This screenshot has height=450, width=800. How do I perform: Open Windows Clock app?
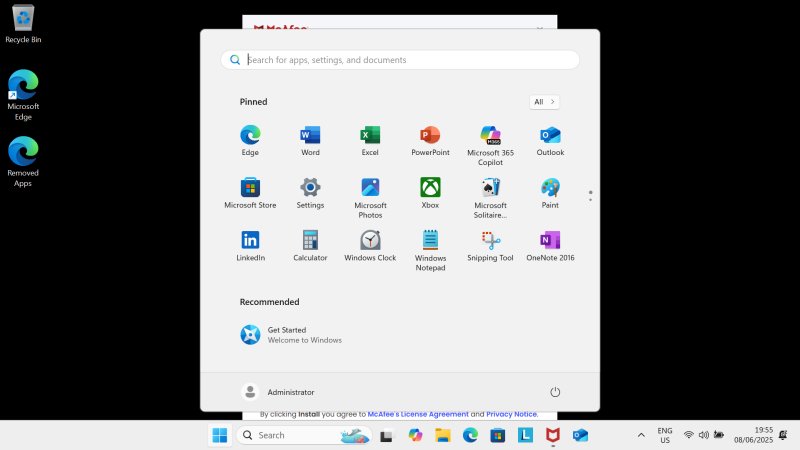(x=370, y=246)
